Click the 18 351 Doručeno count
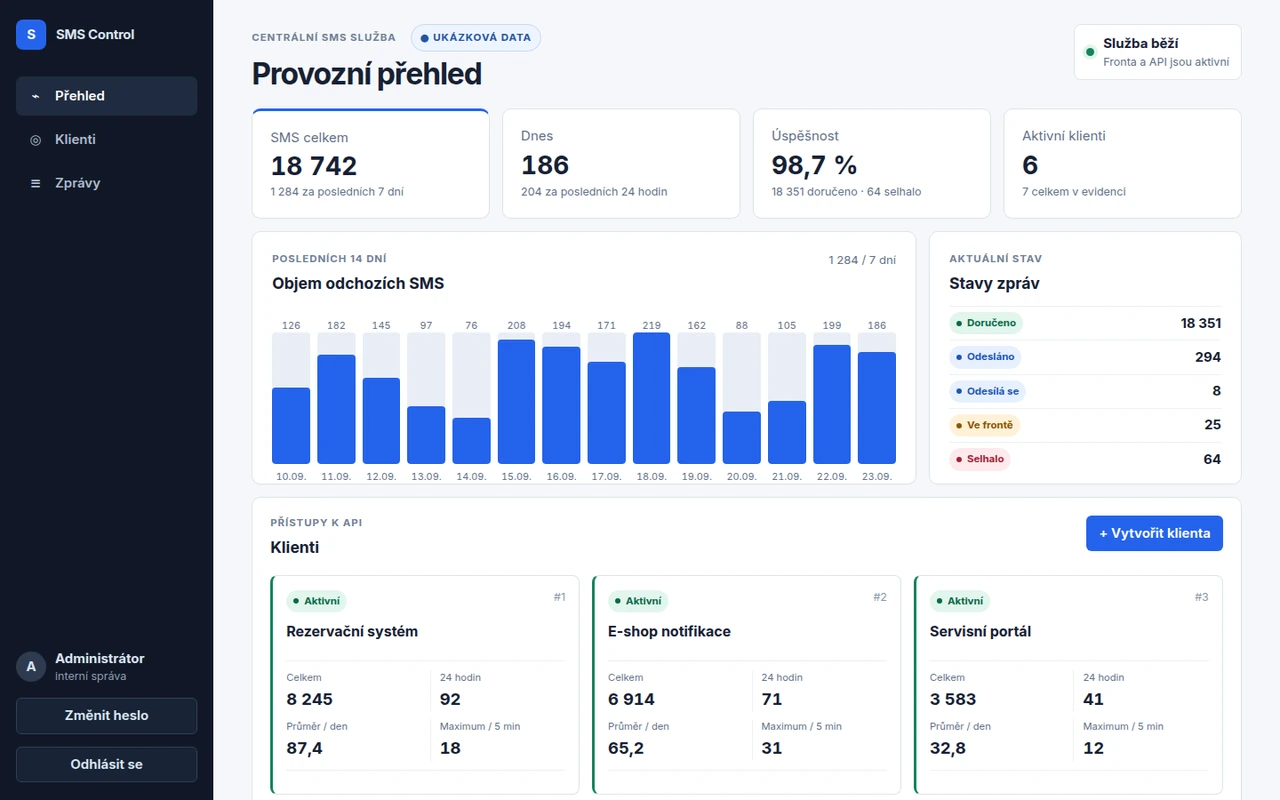This screenshot has width=1280, height=800. [1200, 323]
